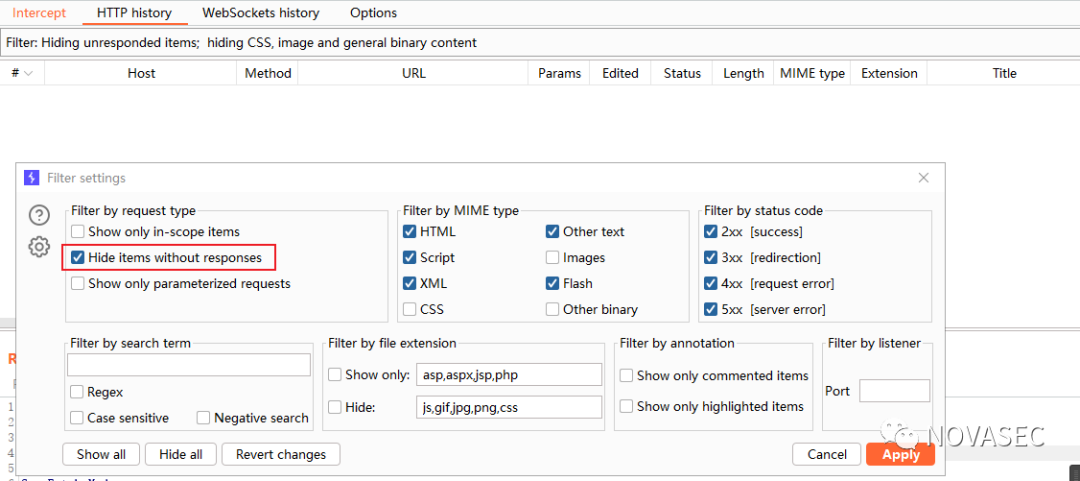The height and width of the screenshot is (481, 1080).
Task: Click the sort arrow next to # column
Action: pos(29,73)
